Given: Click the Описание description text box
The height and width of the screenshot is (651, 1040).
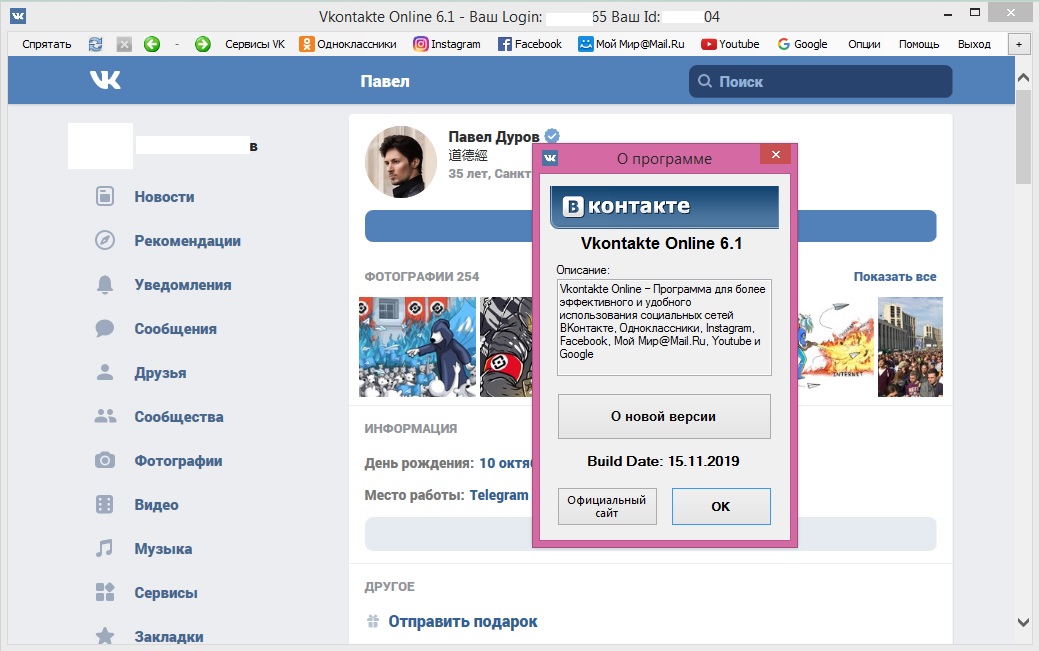Looking at the screenshot, I should (x=664, y=327).
